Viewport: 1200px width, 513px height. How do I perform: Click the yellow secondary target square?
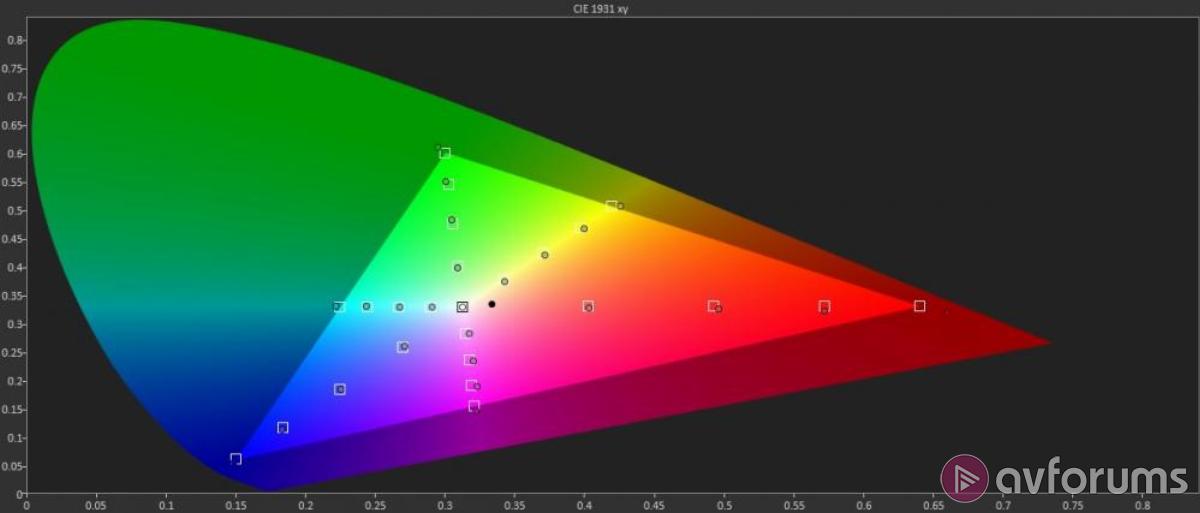click(x=611, y=206)
